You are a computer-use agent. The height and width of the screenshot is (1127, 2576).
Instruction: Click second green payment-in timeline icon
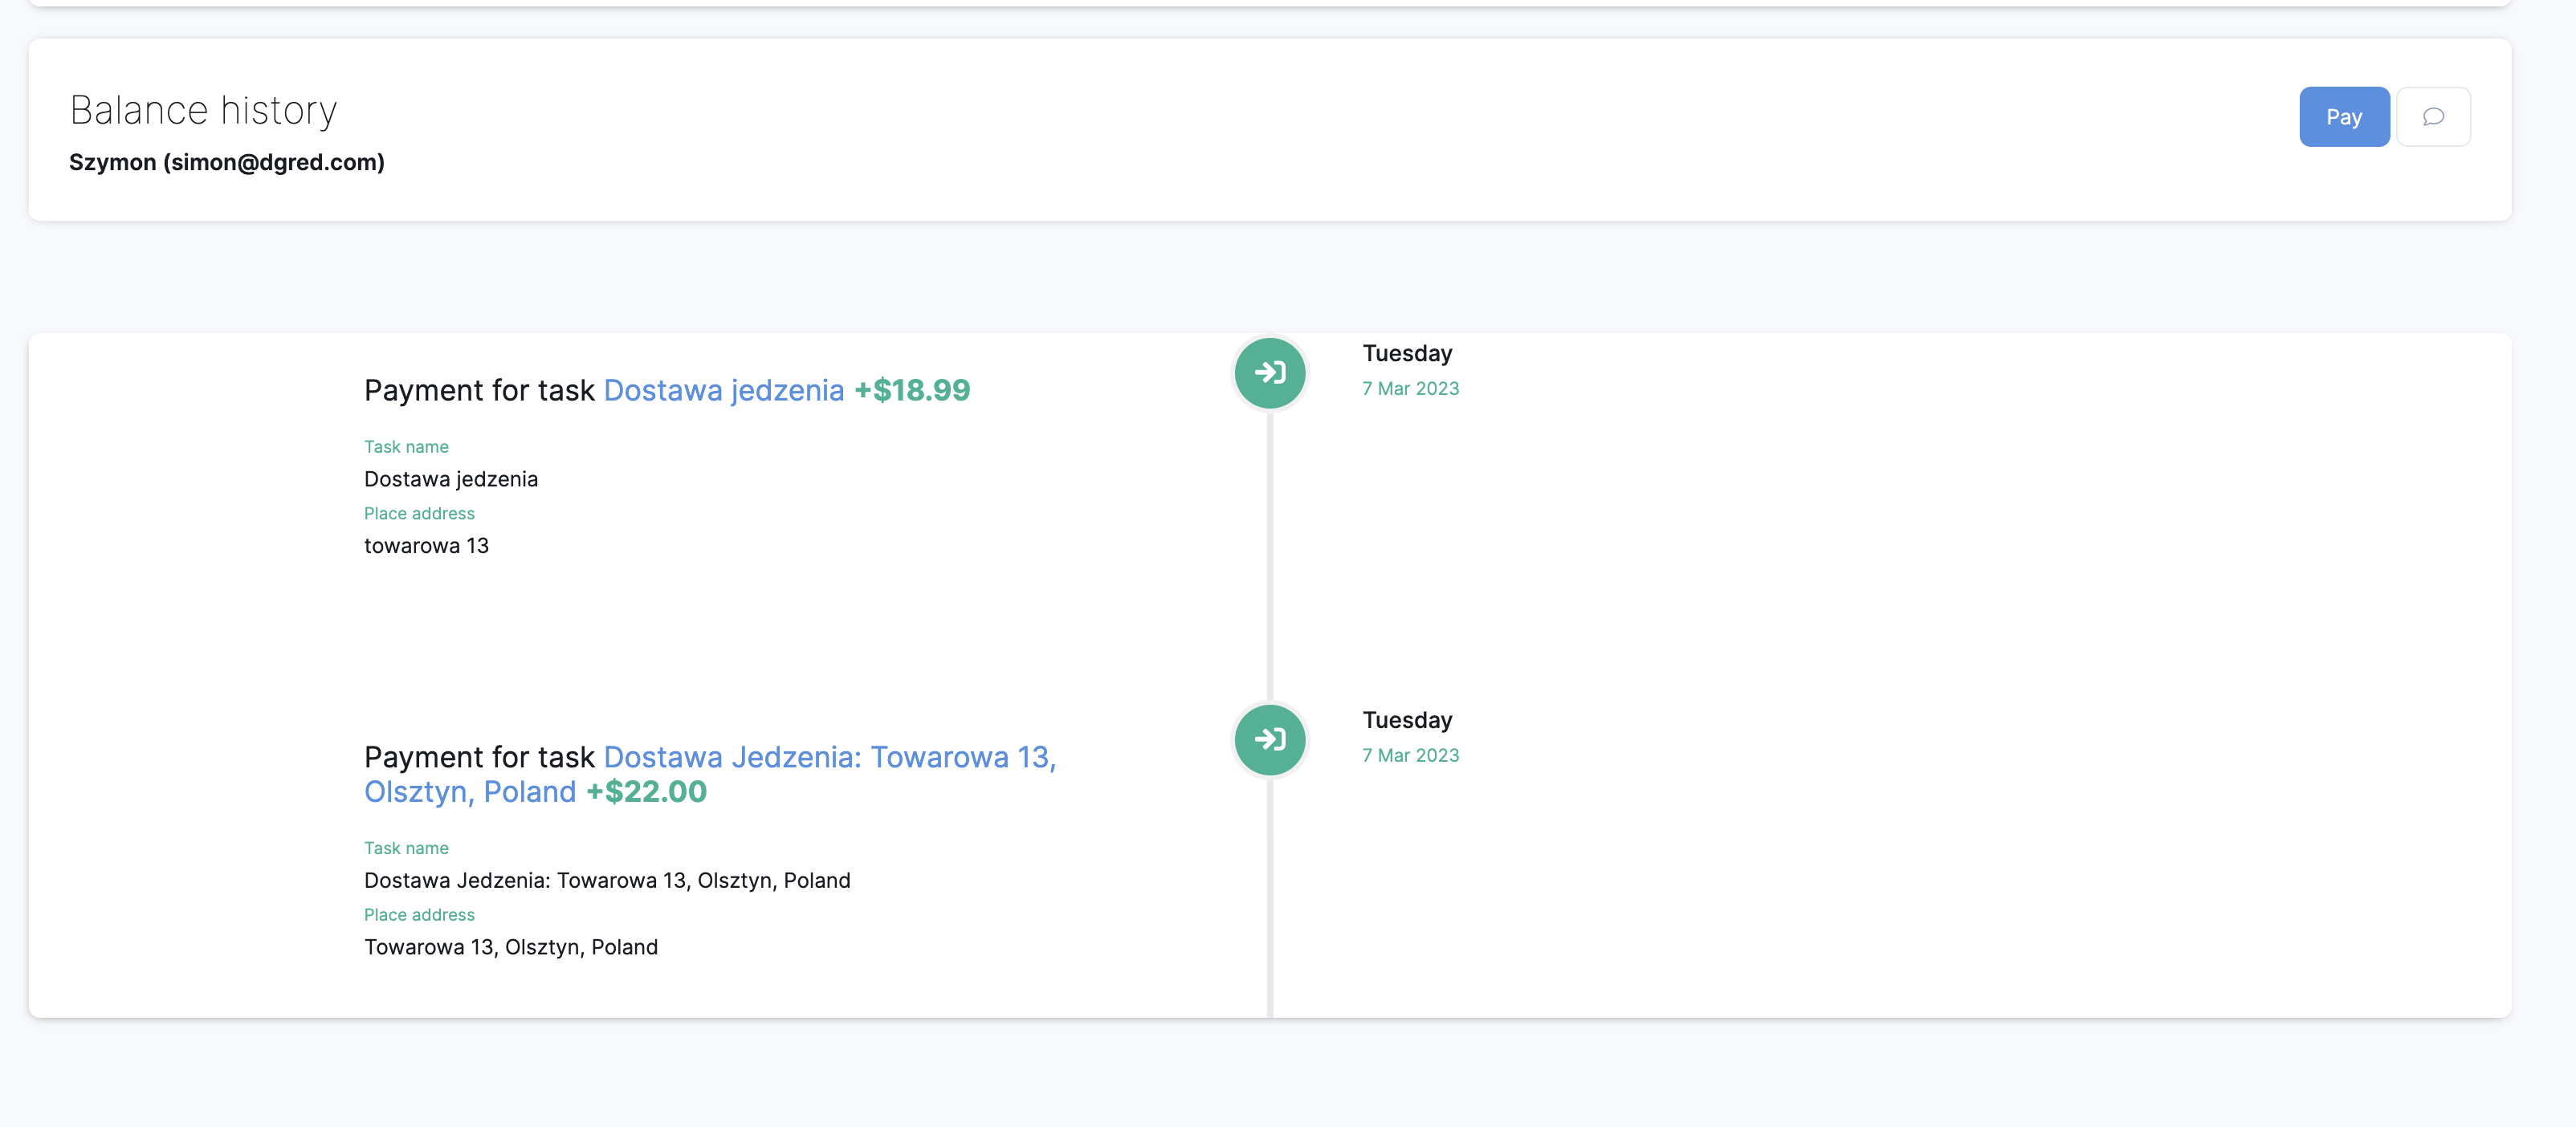click(1269, 740)
